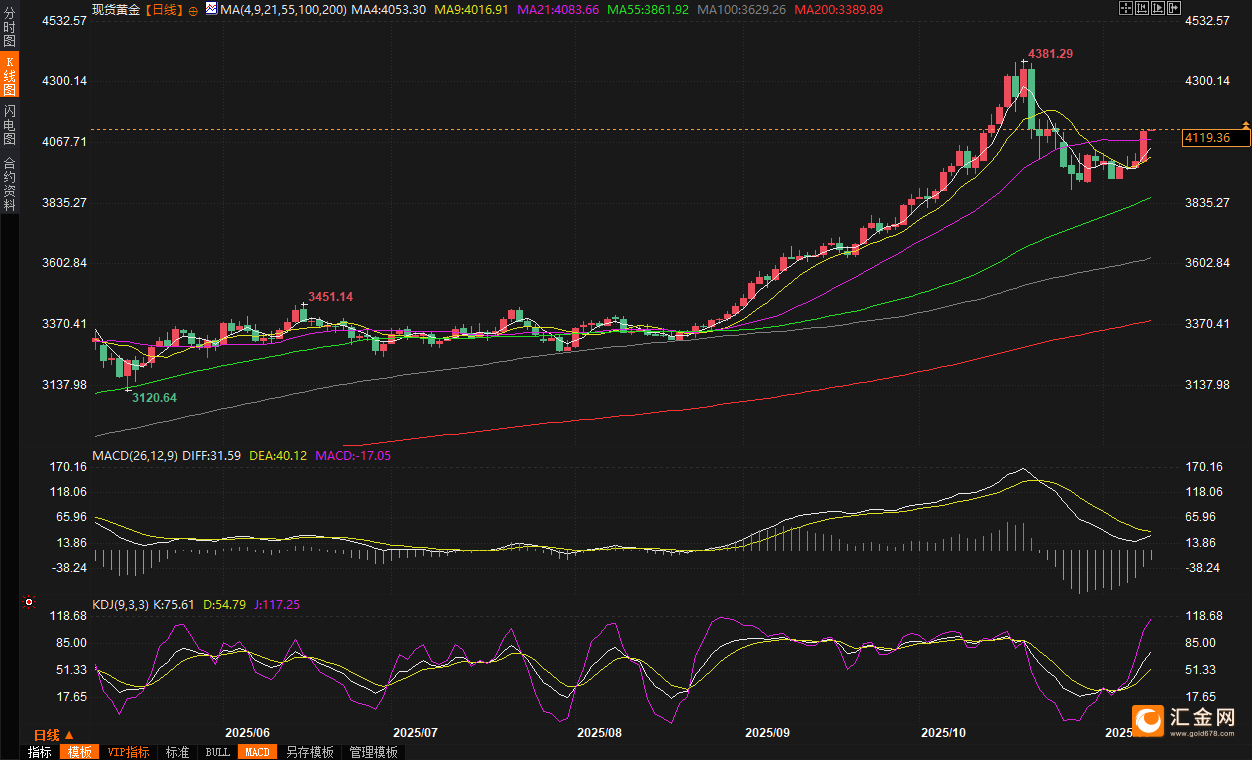The width and height of the screenshot is (1252, 760).
Task: Toggle the MACD template in bottom bar
Action: pos(257,752)
